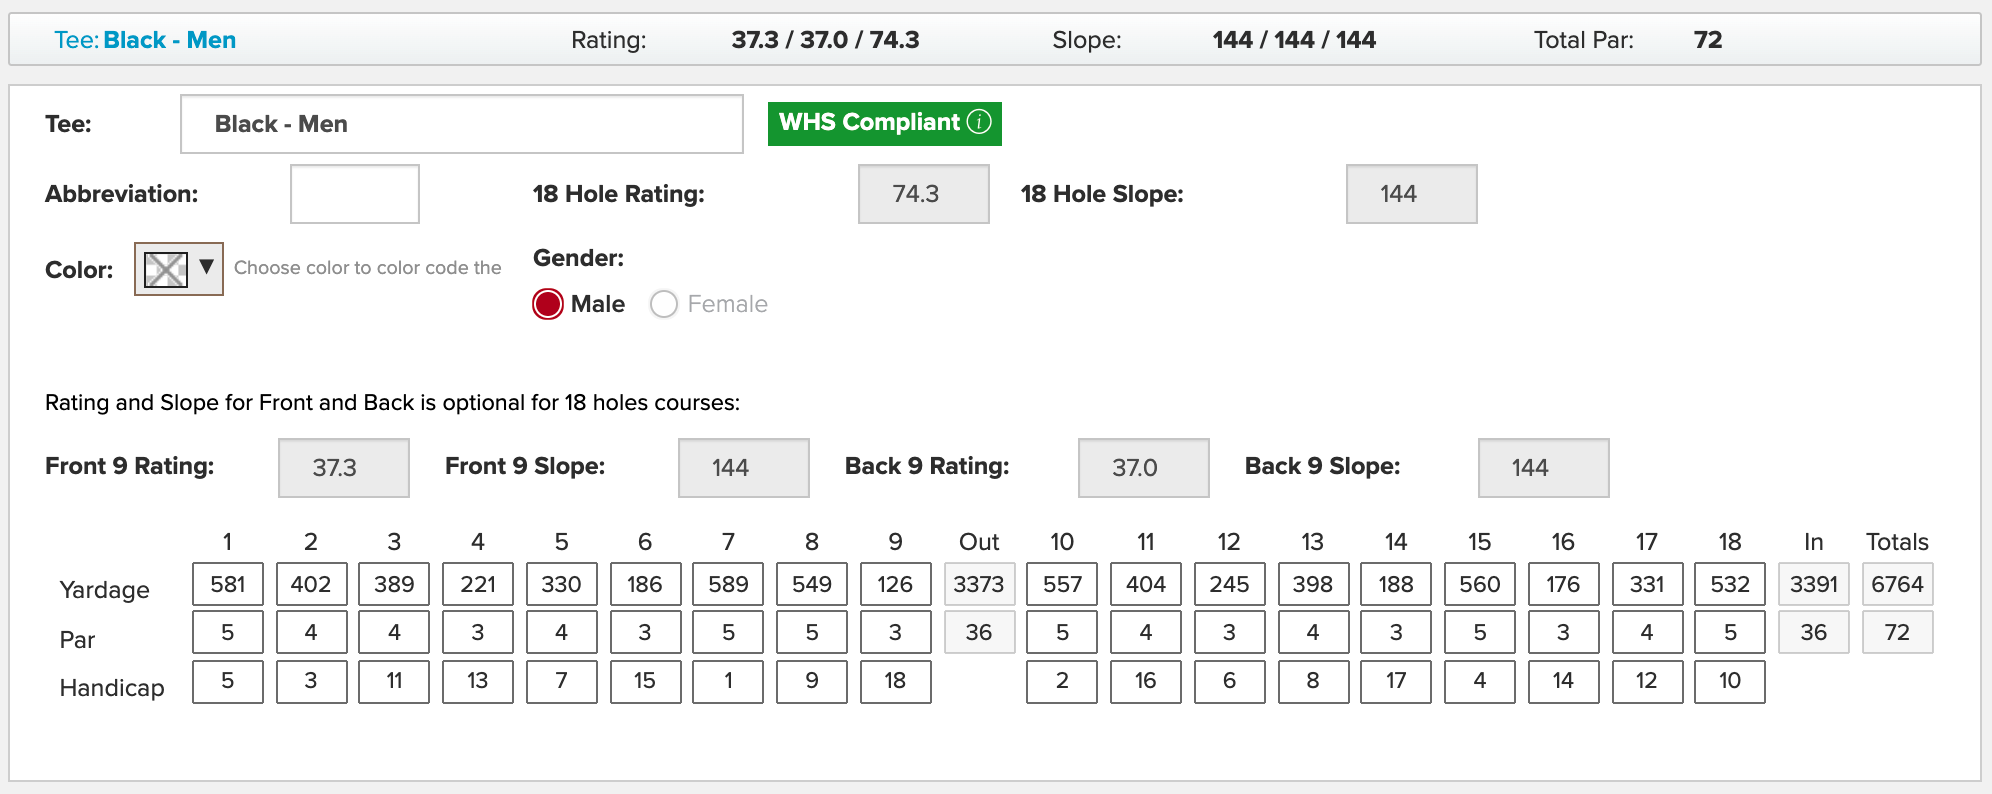
Task: Select hole 18 handicap box showing 10
Action: [x=1730, y=681]
